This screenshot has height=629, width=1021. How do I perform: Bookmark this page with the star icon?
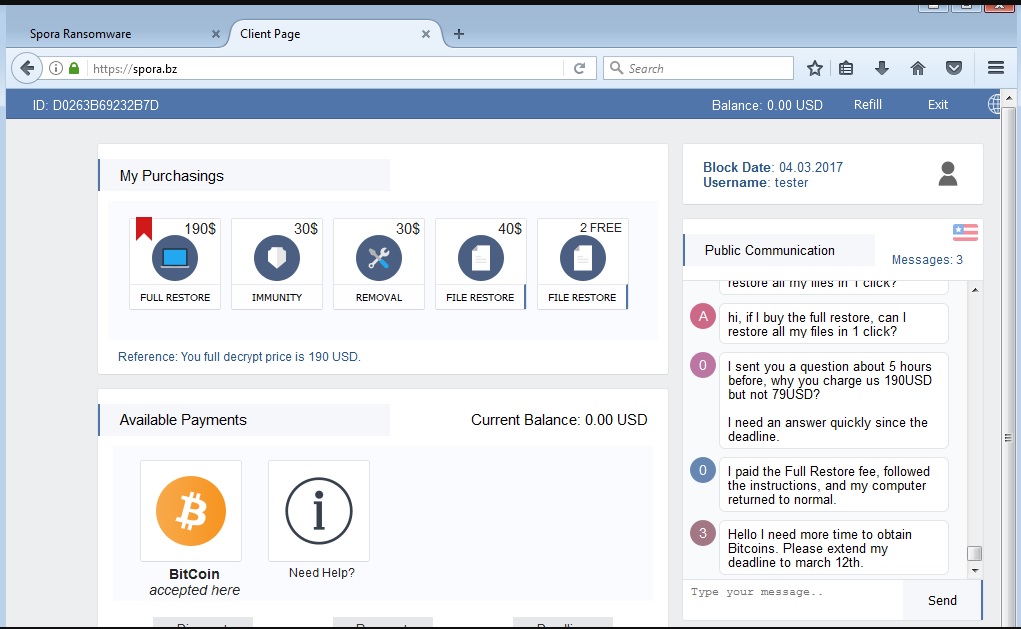click(815, 68)
